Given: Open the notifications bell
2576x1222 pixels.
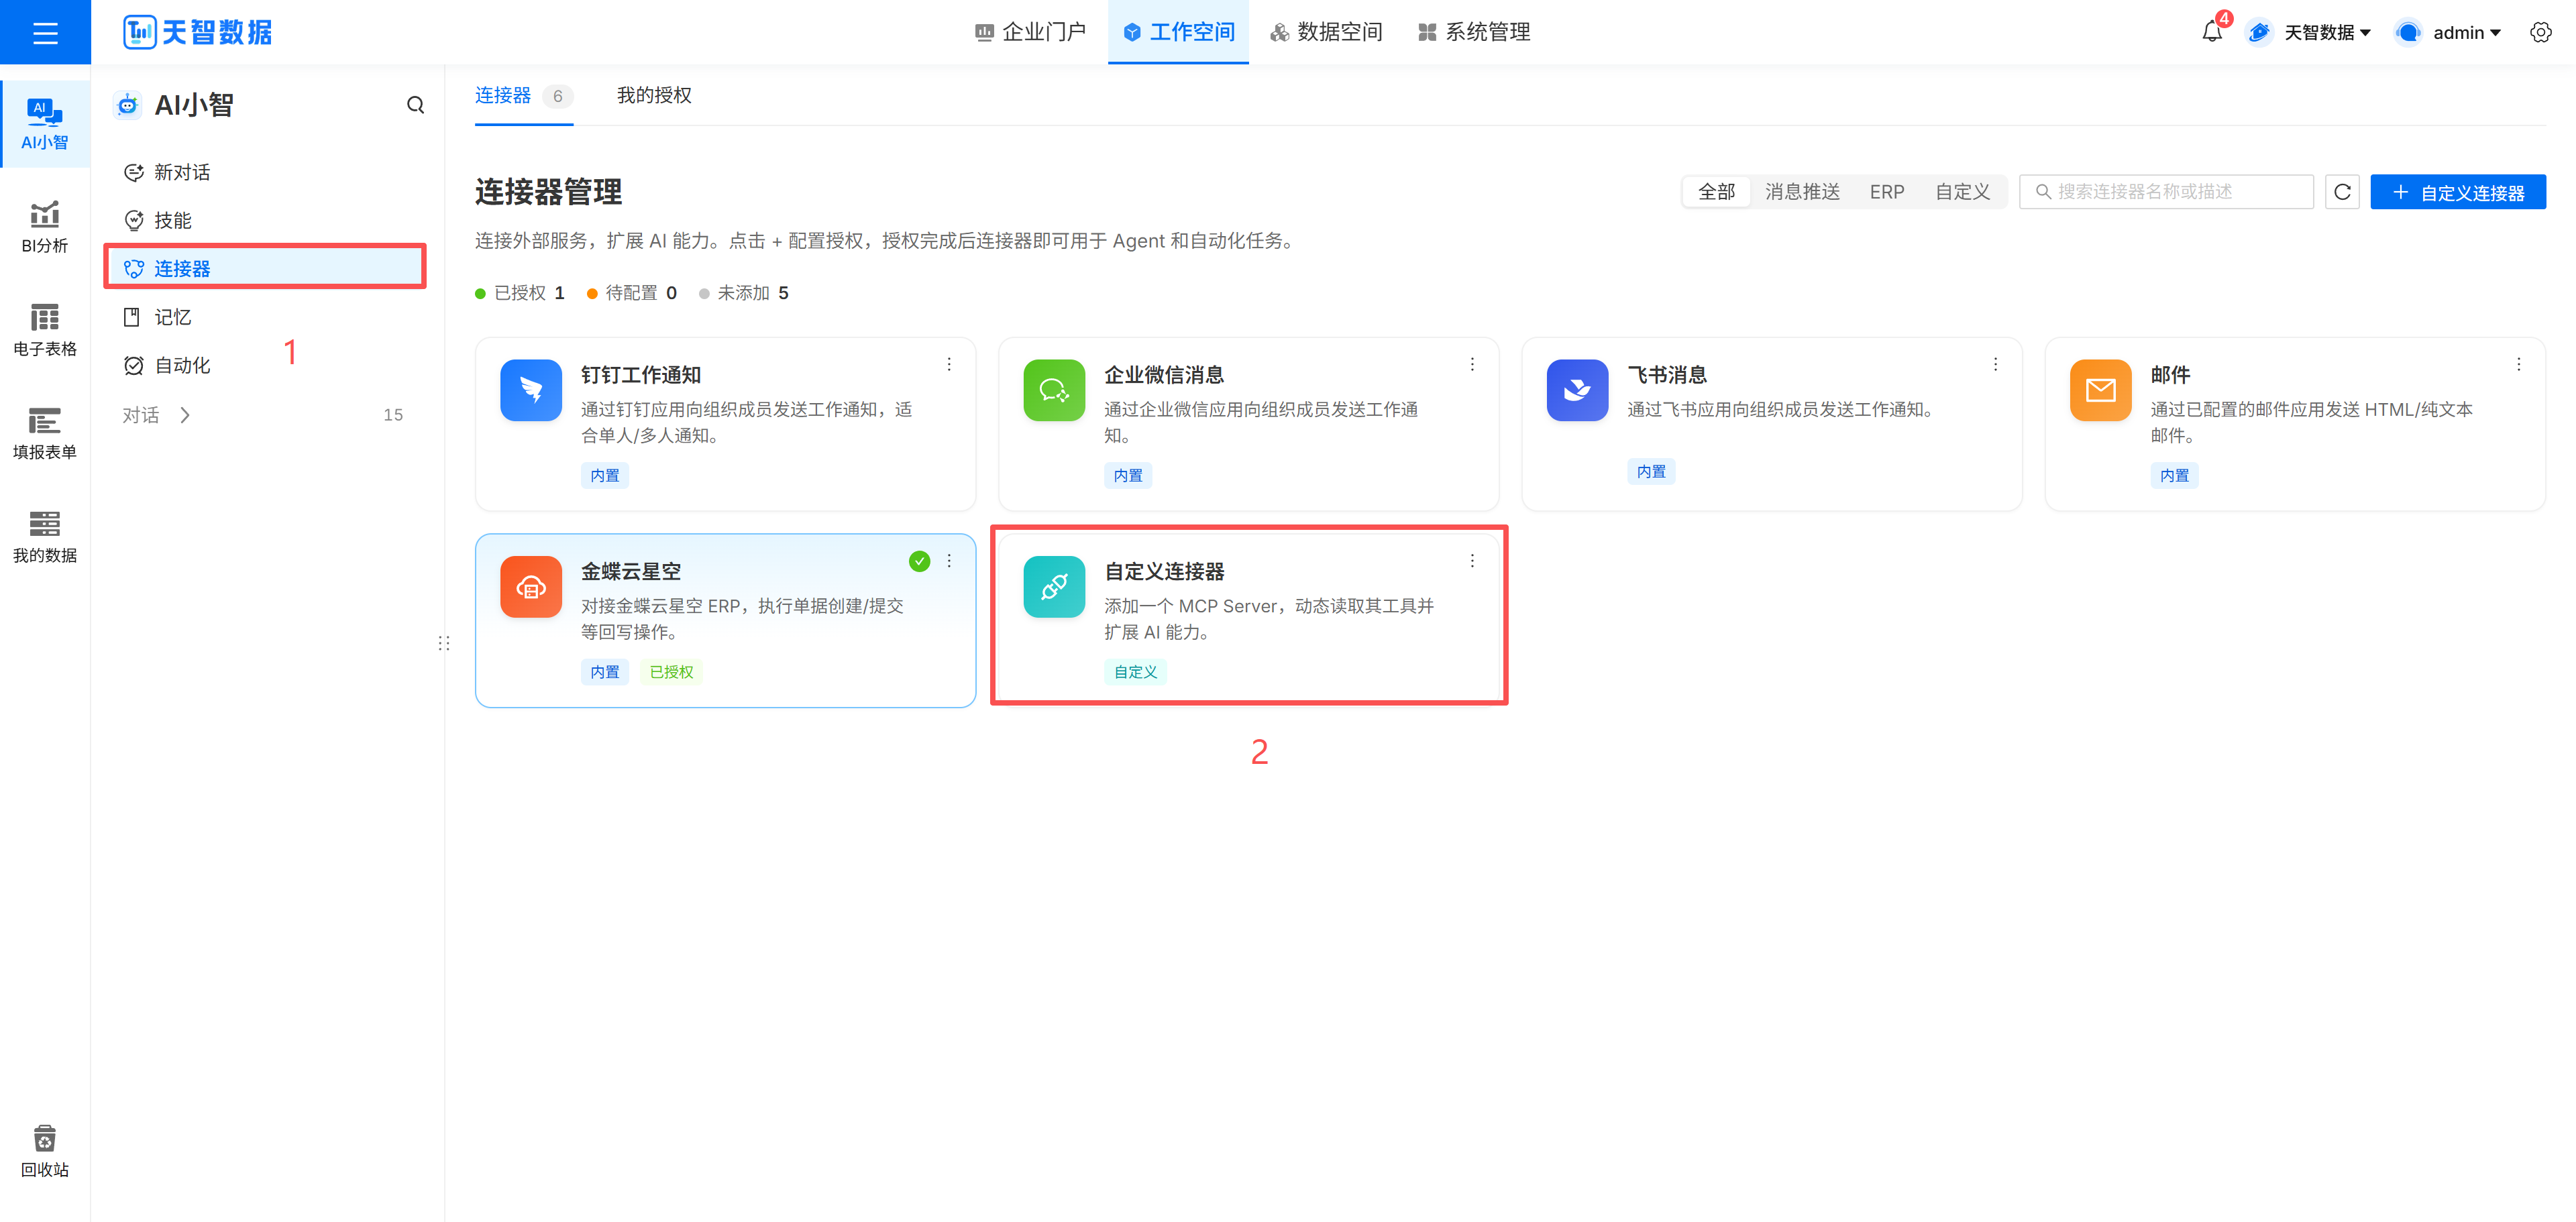Looking at the screenshot, I should tap(2211, 32).
